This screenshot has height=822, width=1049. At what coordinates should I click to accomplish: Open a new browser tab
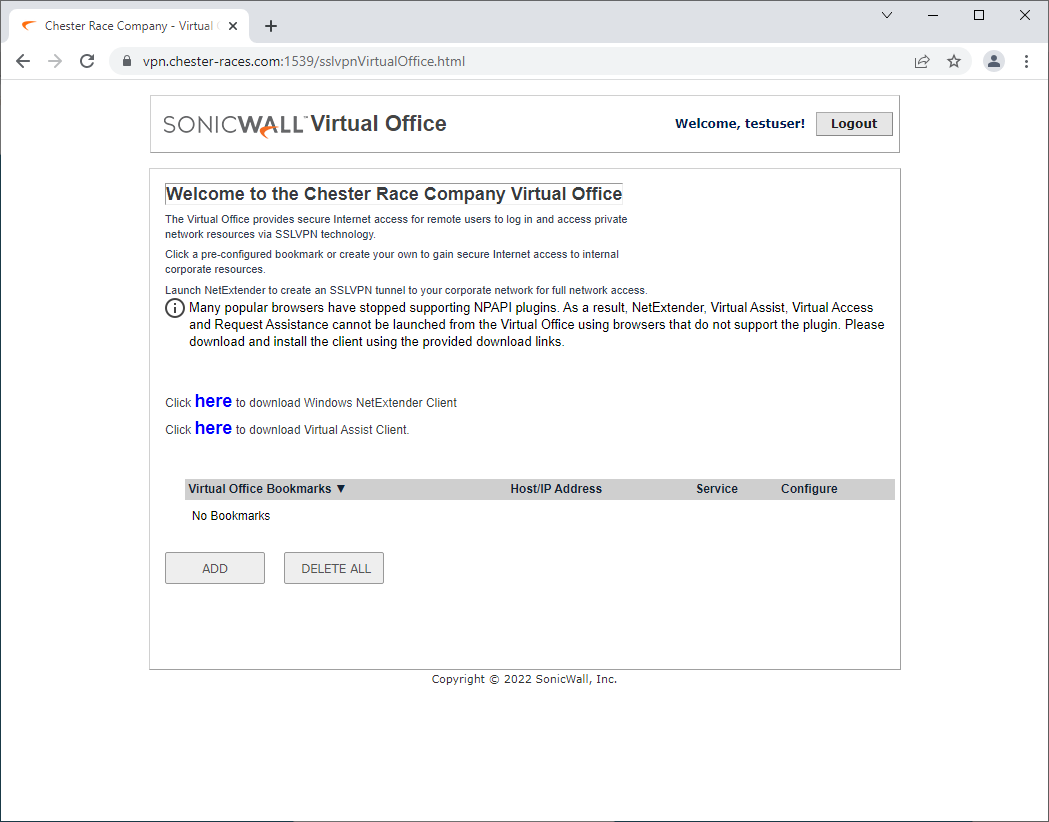(x=271, y=26)
